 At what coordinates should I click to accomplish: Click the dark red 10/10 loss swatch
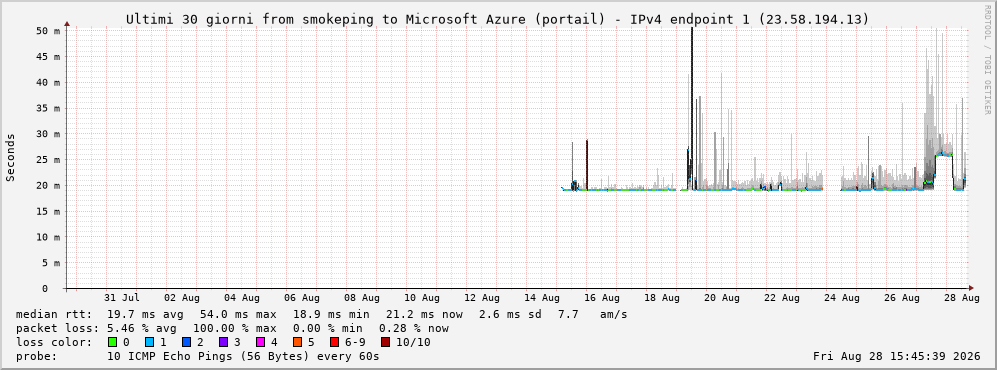click(x=385, y=343)
